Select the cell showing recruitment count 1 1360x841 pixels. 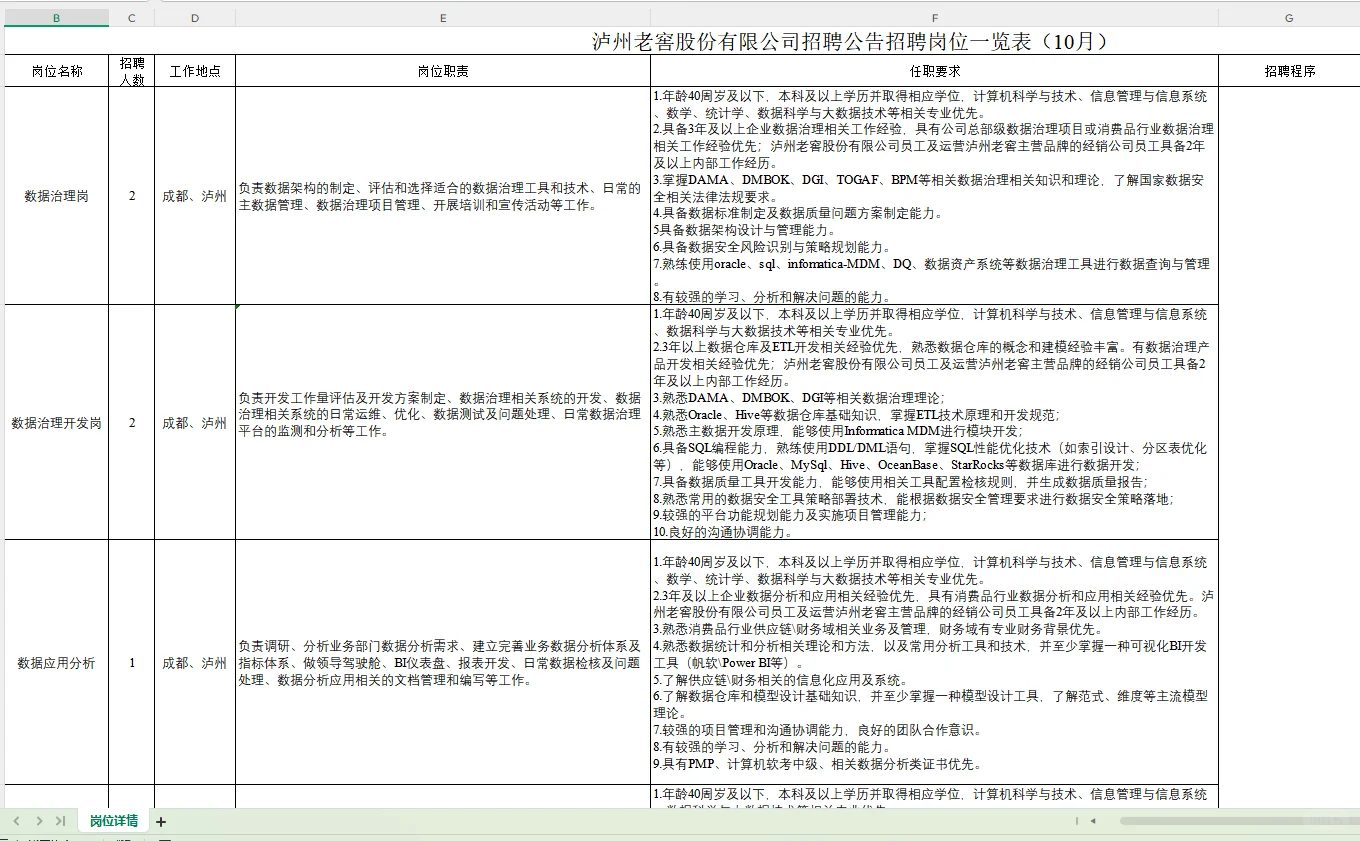131,662
